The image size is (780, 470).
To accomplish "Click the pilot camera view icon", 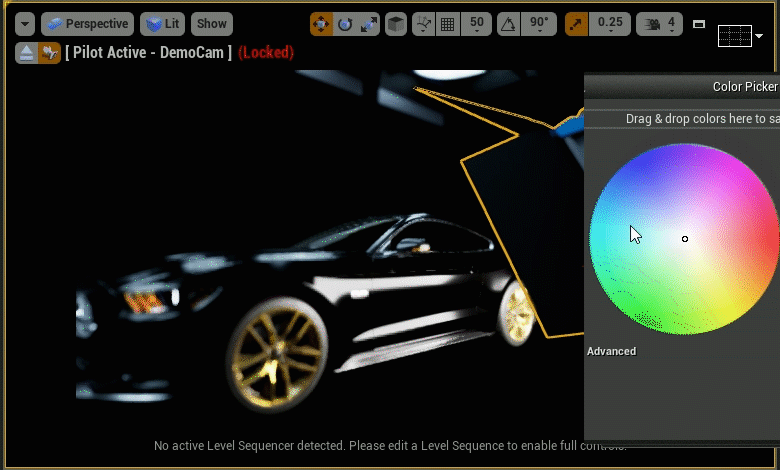I will (x=49, y=52).
